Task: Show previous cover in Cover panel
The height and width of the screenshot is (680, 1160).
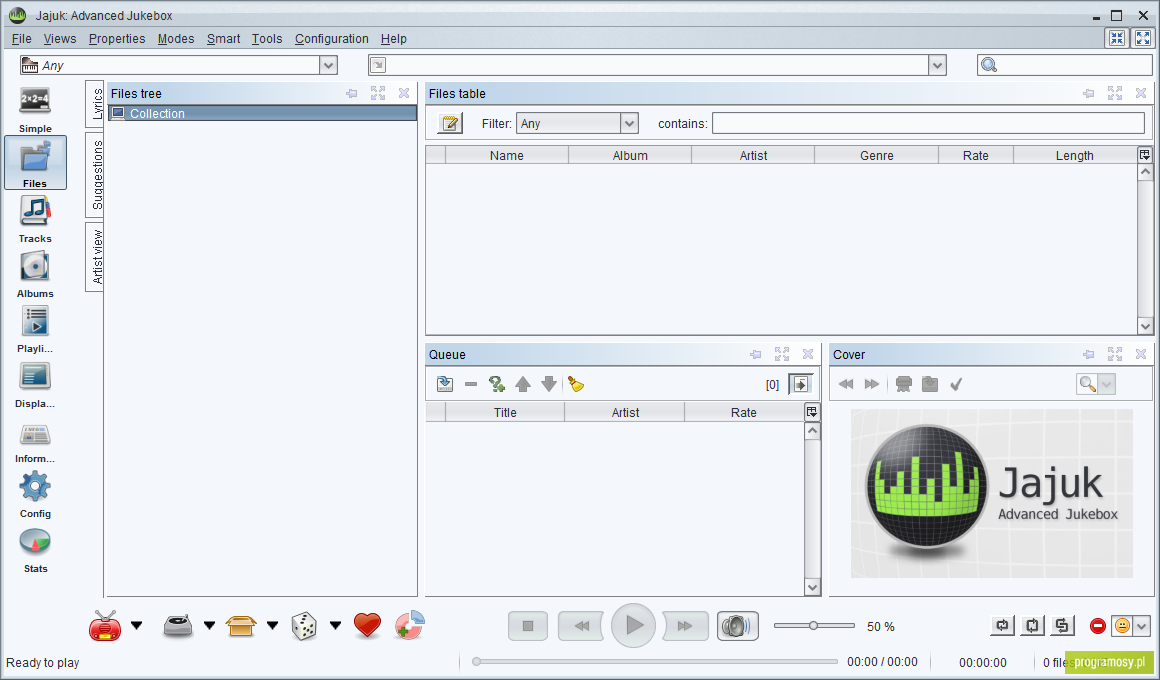Action: [846, 384]
